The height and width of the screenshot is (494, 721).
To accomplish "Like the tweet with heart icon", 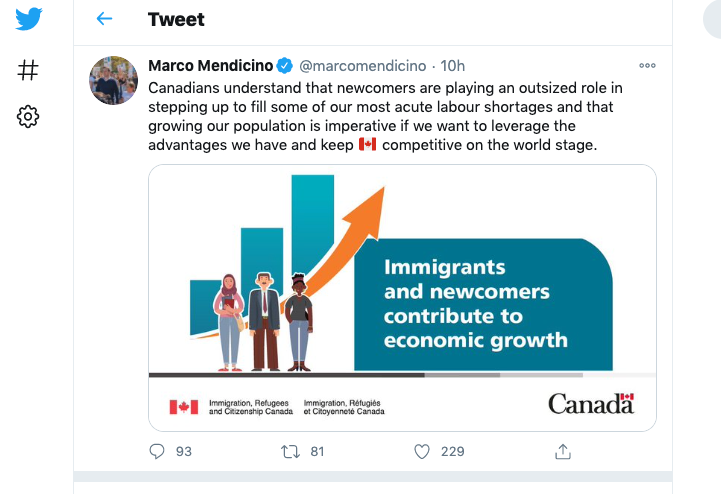I will click(x=422, y=452).
